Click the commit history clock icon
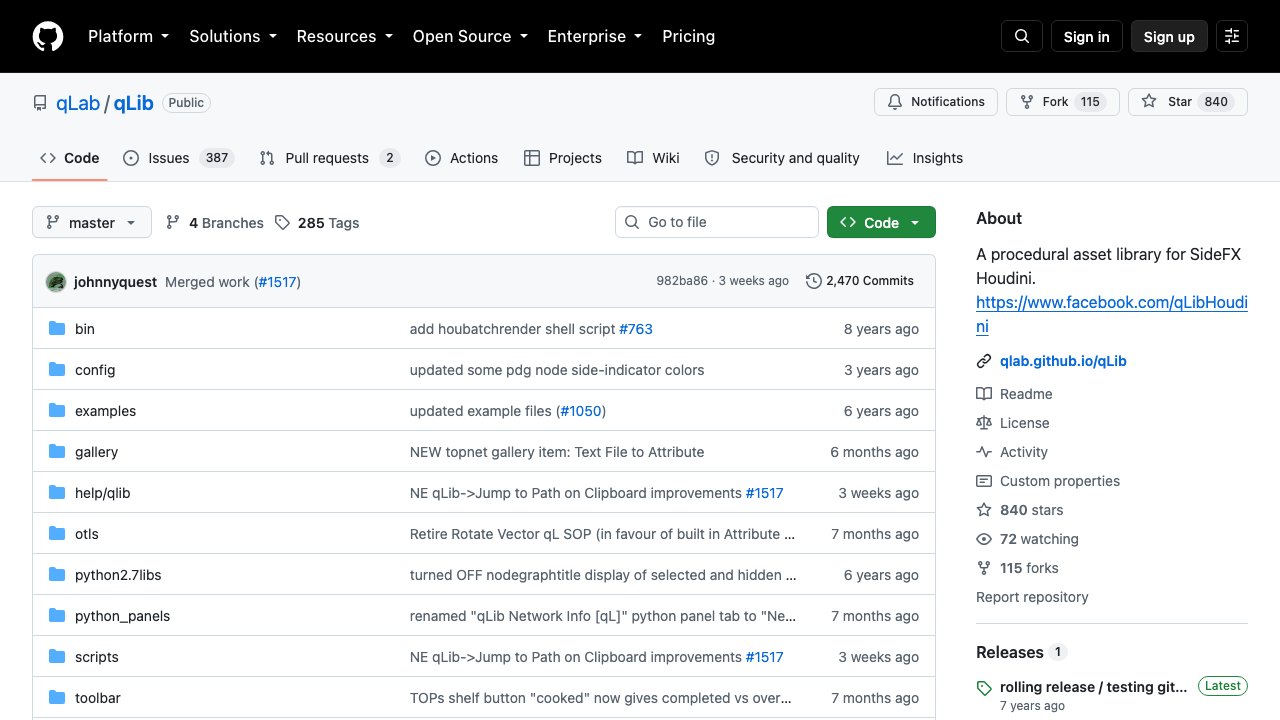The height and width of the screenshot is (720, 1280). point(814,281)
